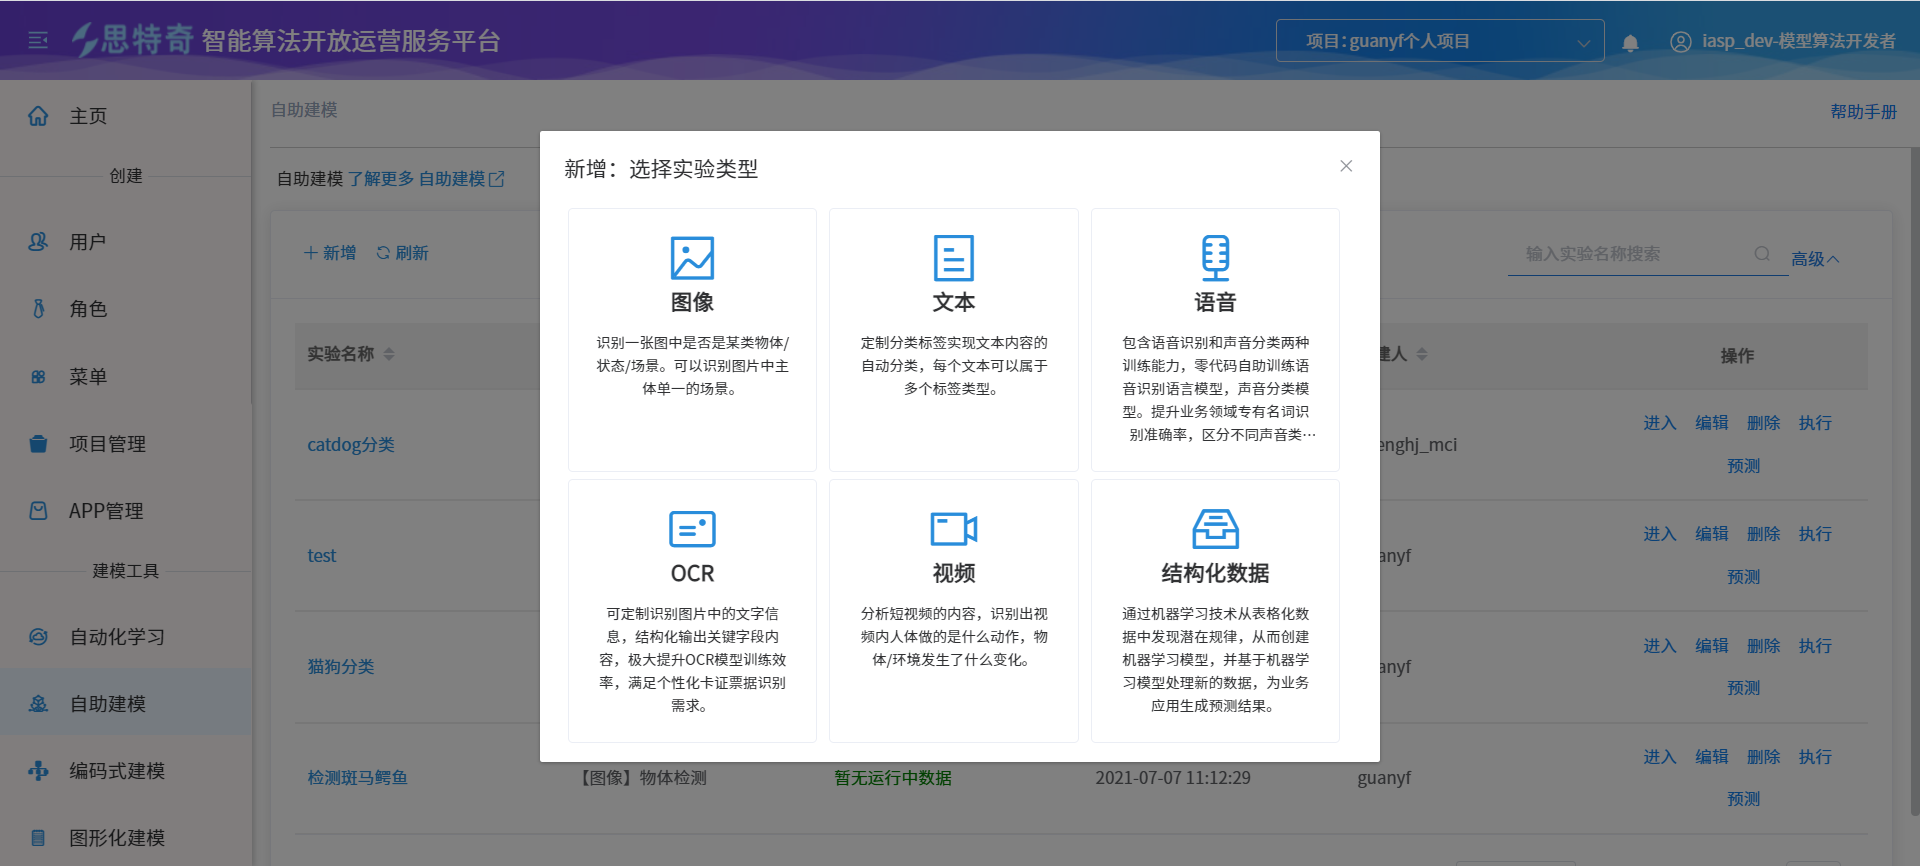This screenshot has width=1920, height=866.
Task: Open the 检测斑马鳄鱼 experiment link
Action: coord(357,778)
